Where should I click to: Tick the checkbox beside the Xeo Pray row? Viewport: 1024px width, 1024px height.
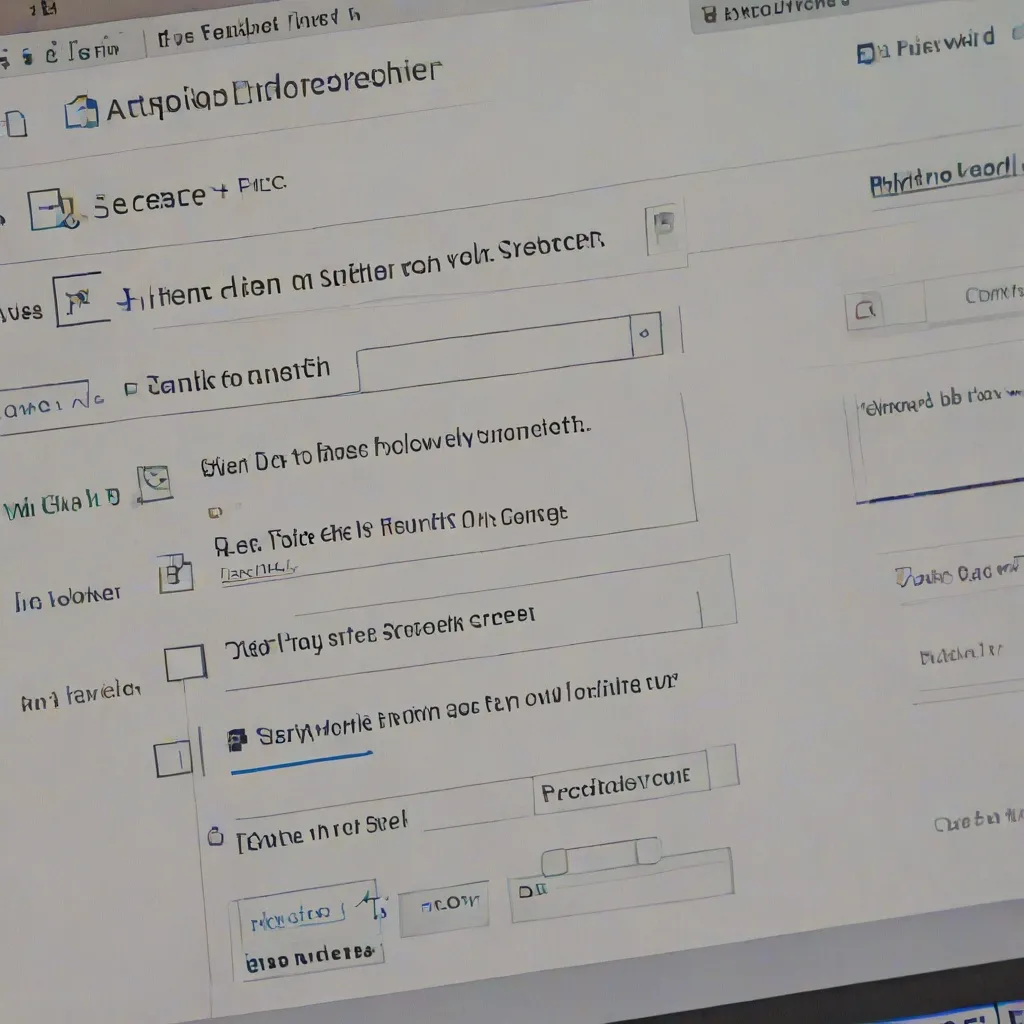(185, 662)
